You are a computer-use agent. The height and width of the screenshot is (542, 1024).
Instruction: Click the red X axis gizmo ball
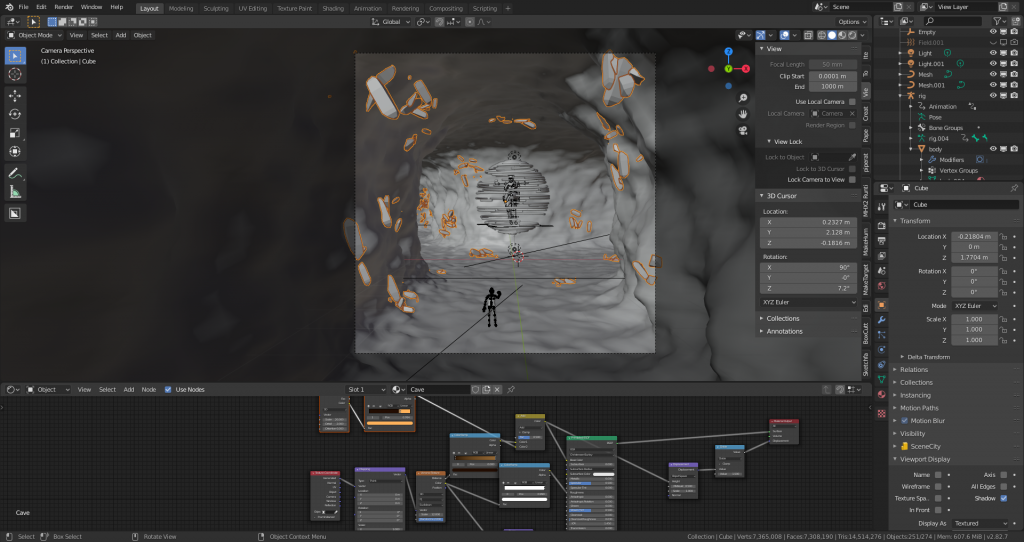[x=745, y=69]
